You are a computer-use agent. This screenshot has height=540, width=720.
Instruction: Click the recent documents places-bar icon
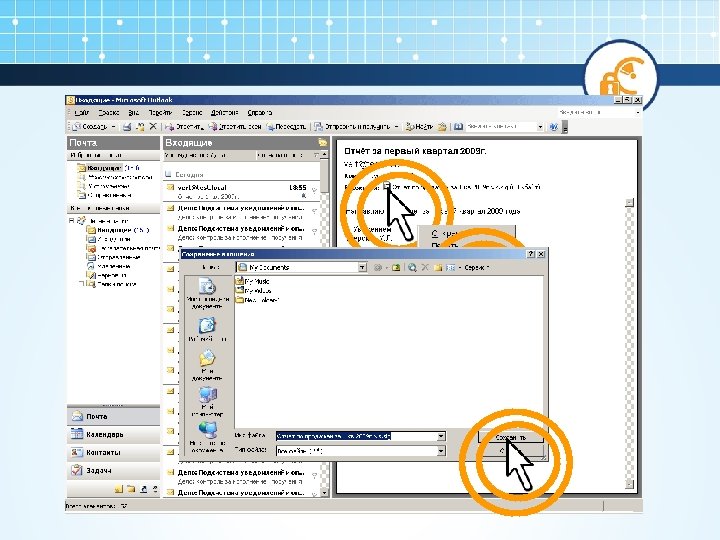[208, 293]
